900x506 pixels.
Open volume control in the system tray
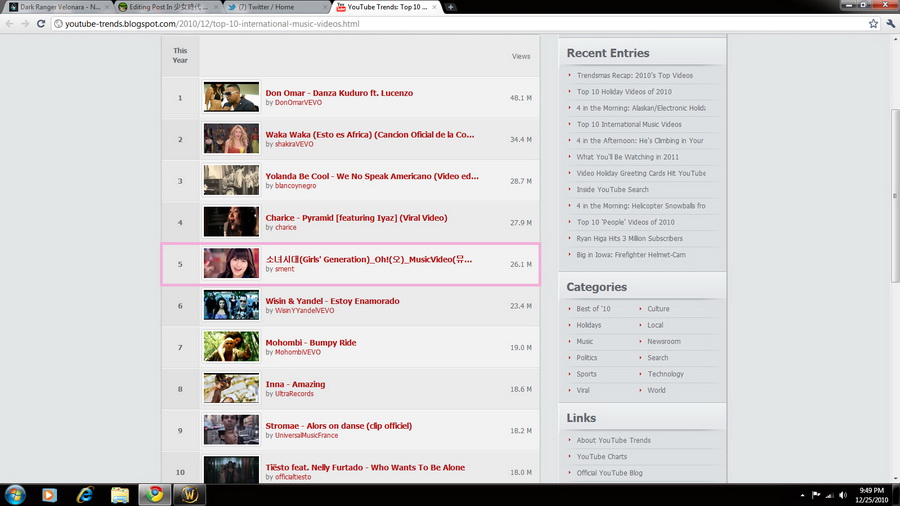843,495
